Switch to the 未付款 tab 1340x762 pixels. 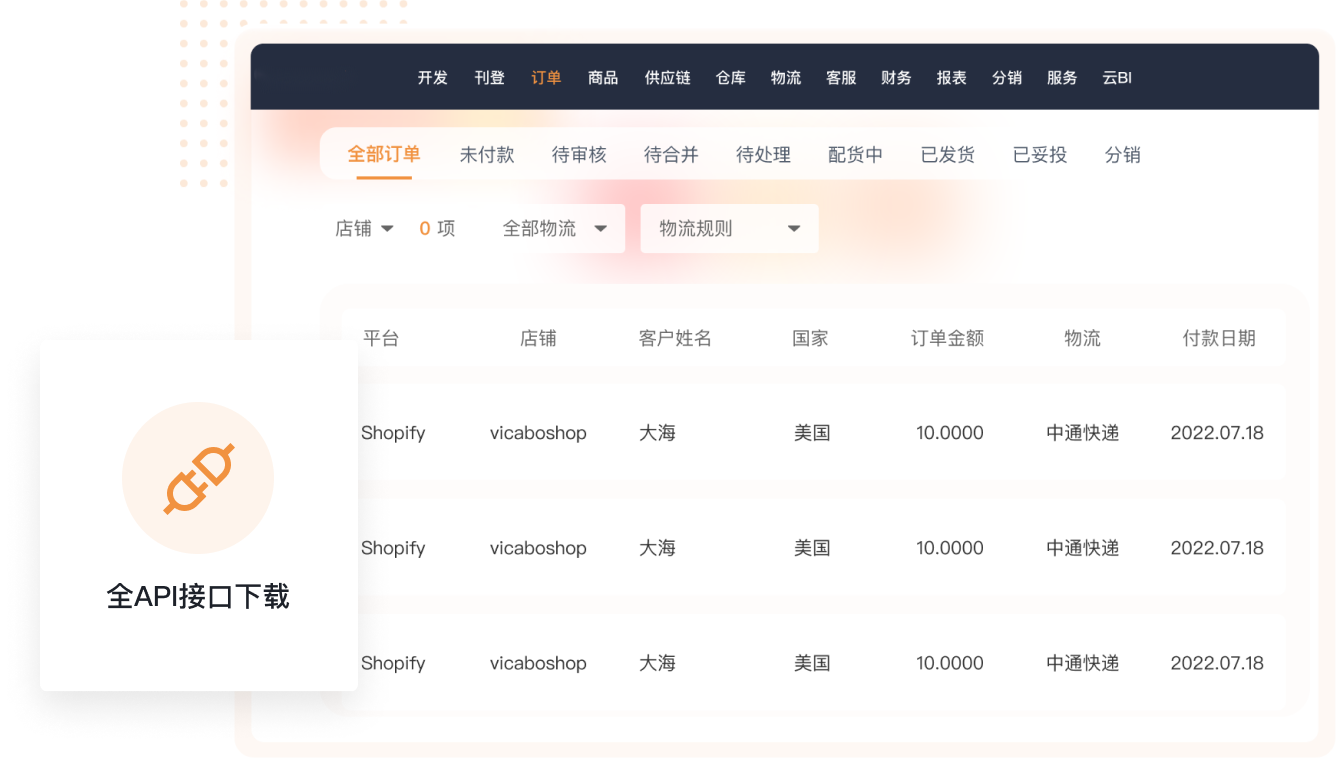[487, 155]
